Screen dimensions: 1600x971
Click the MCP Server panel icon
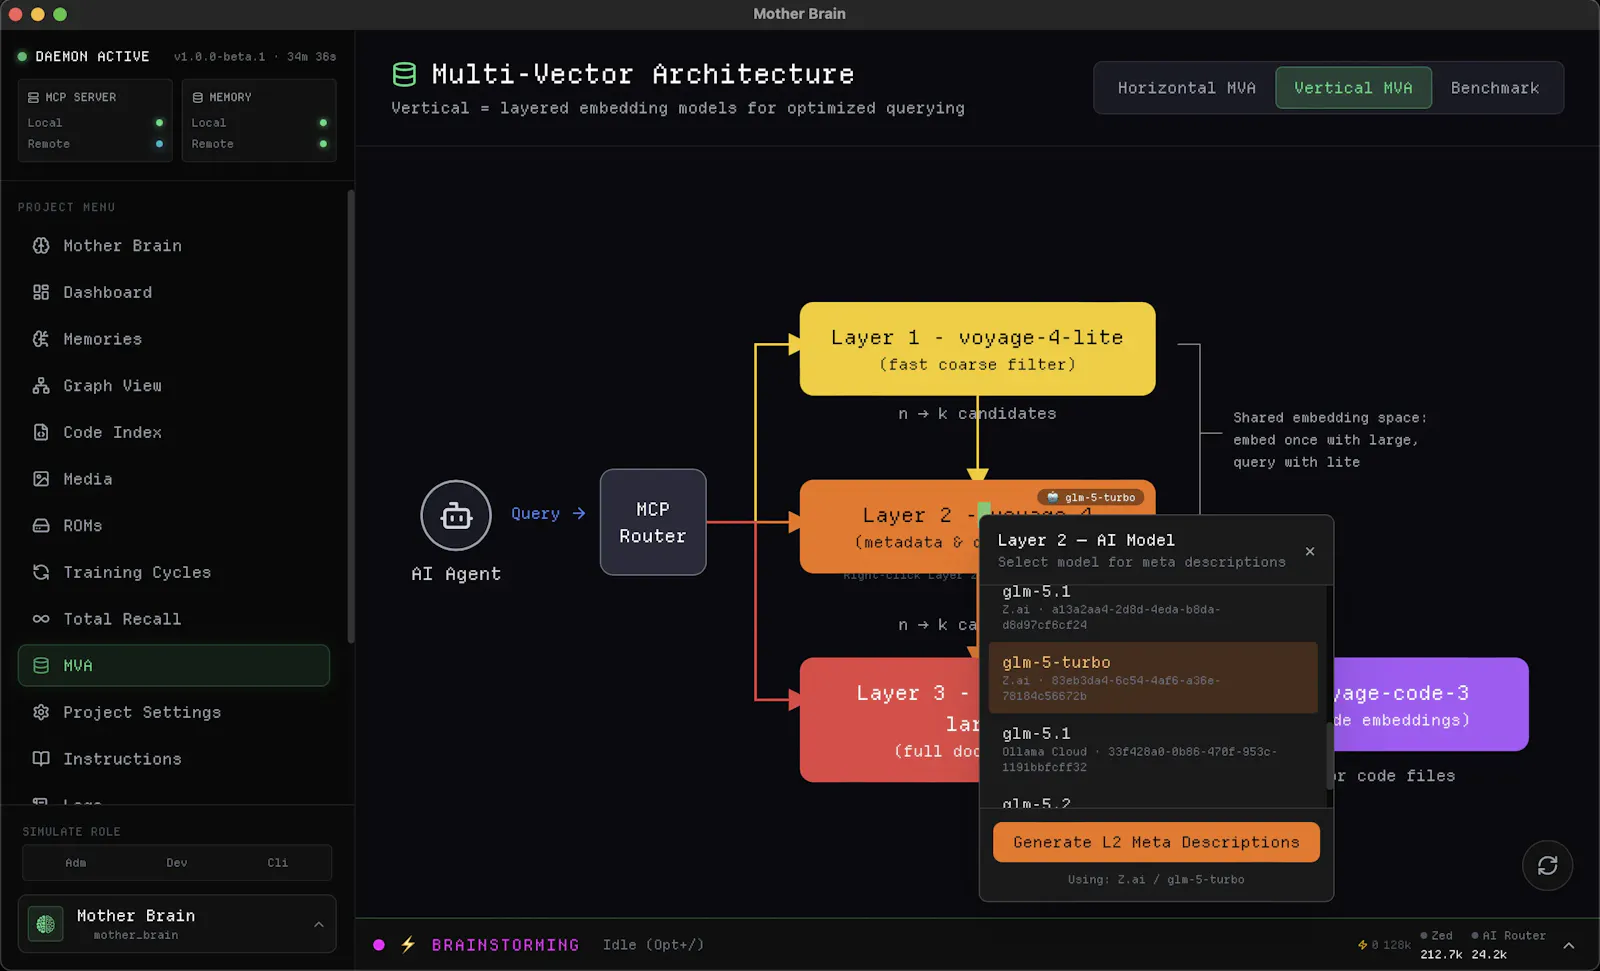point(33,98)
